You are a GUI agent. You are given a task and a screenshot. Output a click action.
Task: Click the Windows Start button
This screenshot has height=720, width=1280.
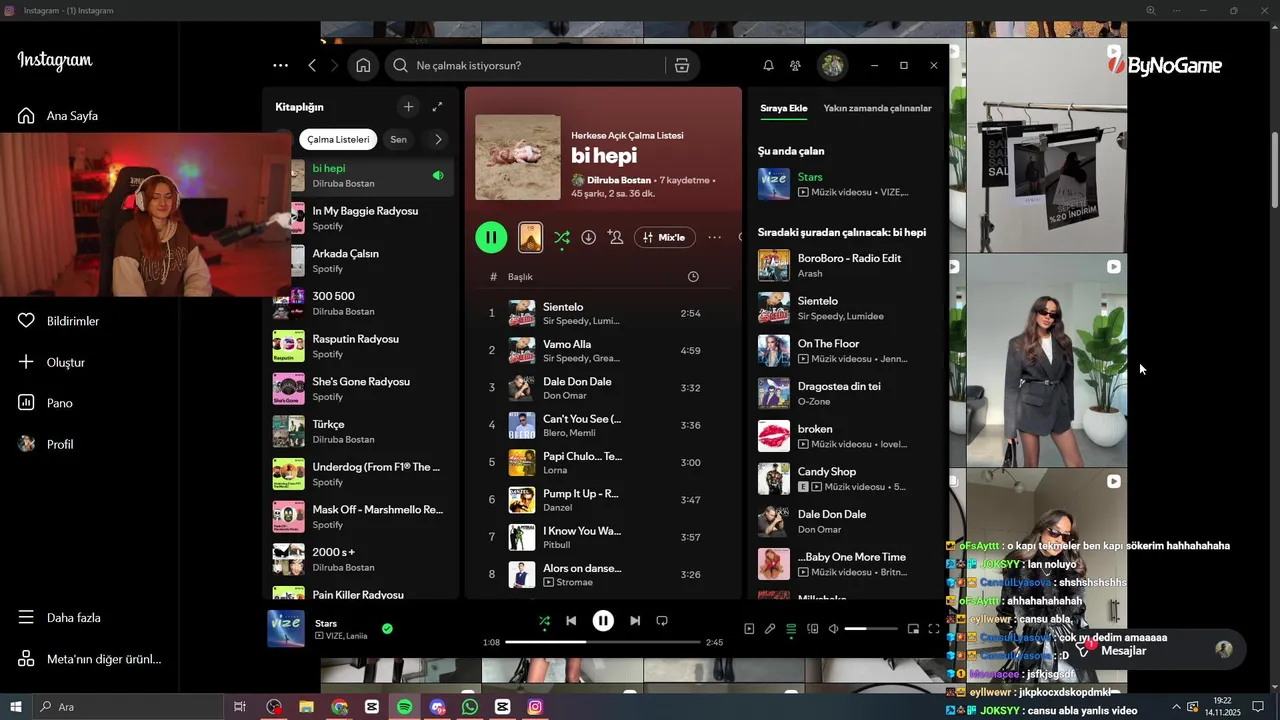(x=16, y=707)
